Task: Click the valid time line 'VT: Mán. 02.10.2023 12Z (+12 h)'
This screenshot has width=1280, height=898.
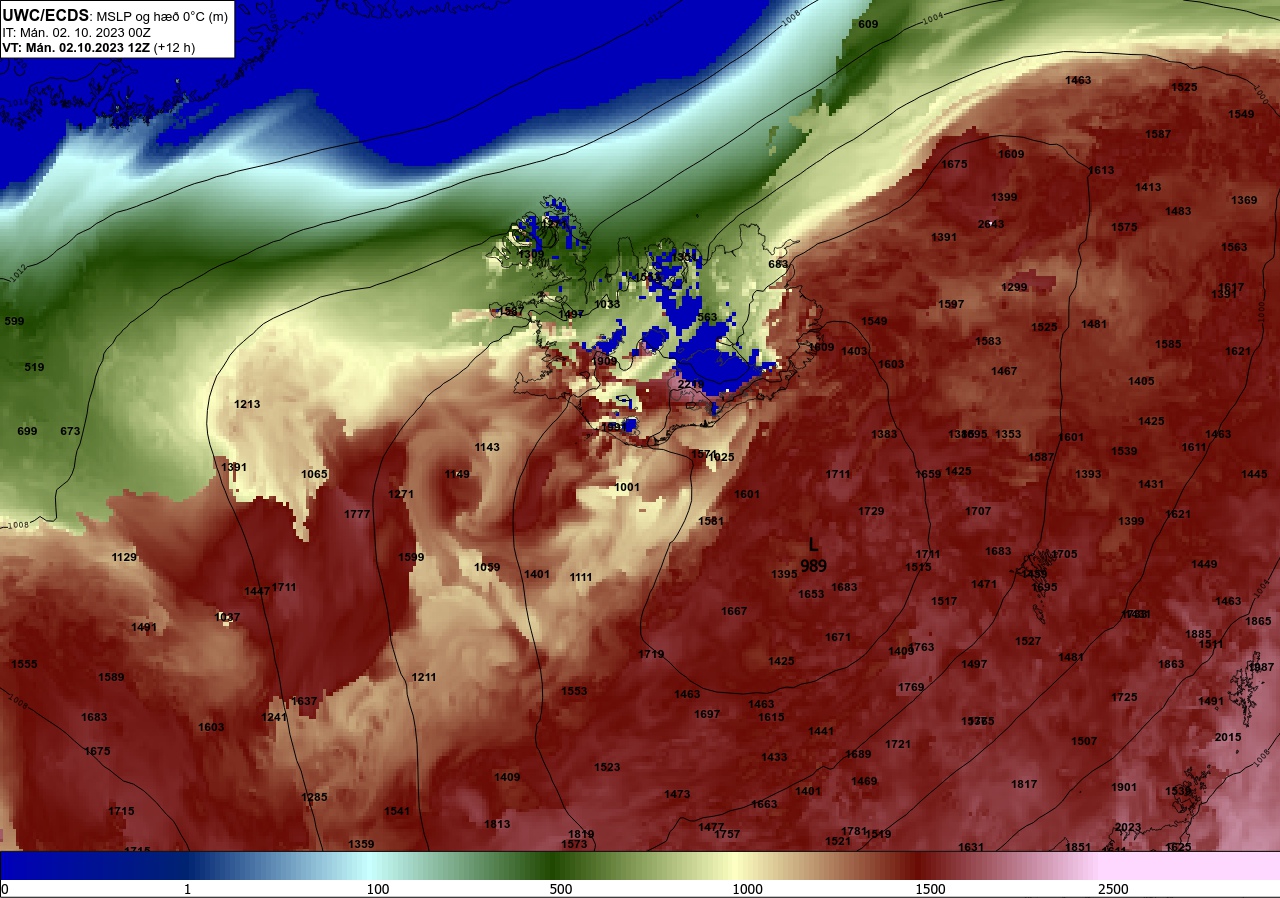Action: (99, 47)
